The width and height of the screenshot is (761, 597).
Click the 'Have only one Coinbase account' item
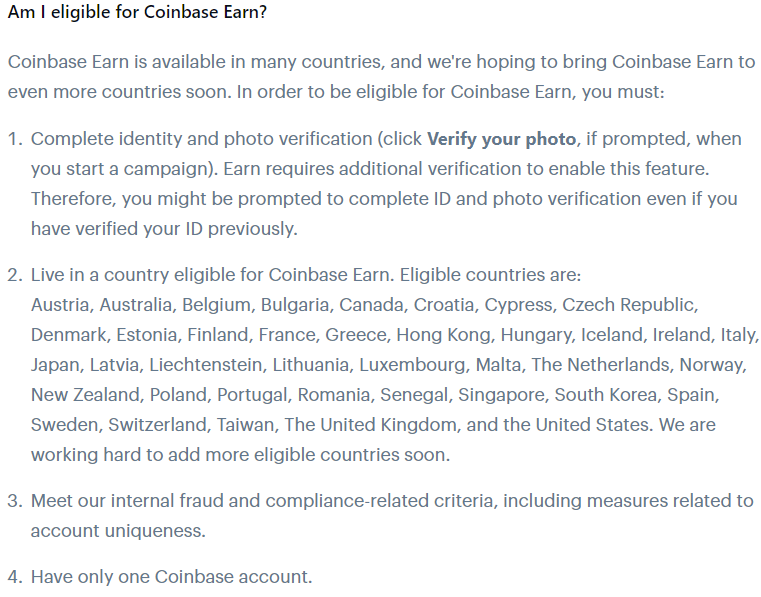[171, 577]
